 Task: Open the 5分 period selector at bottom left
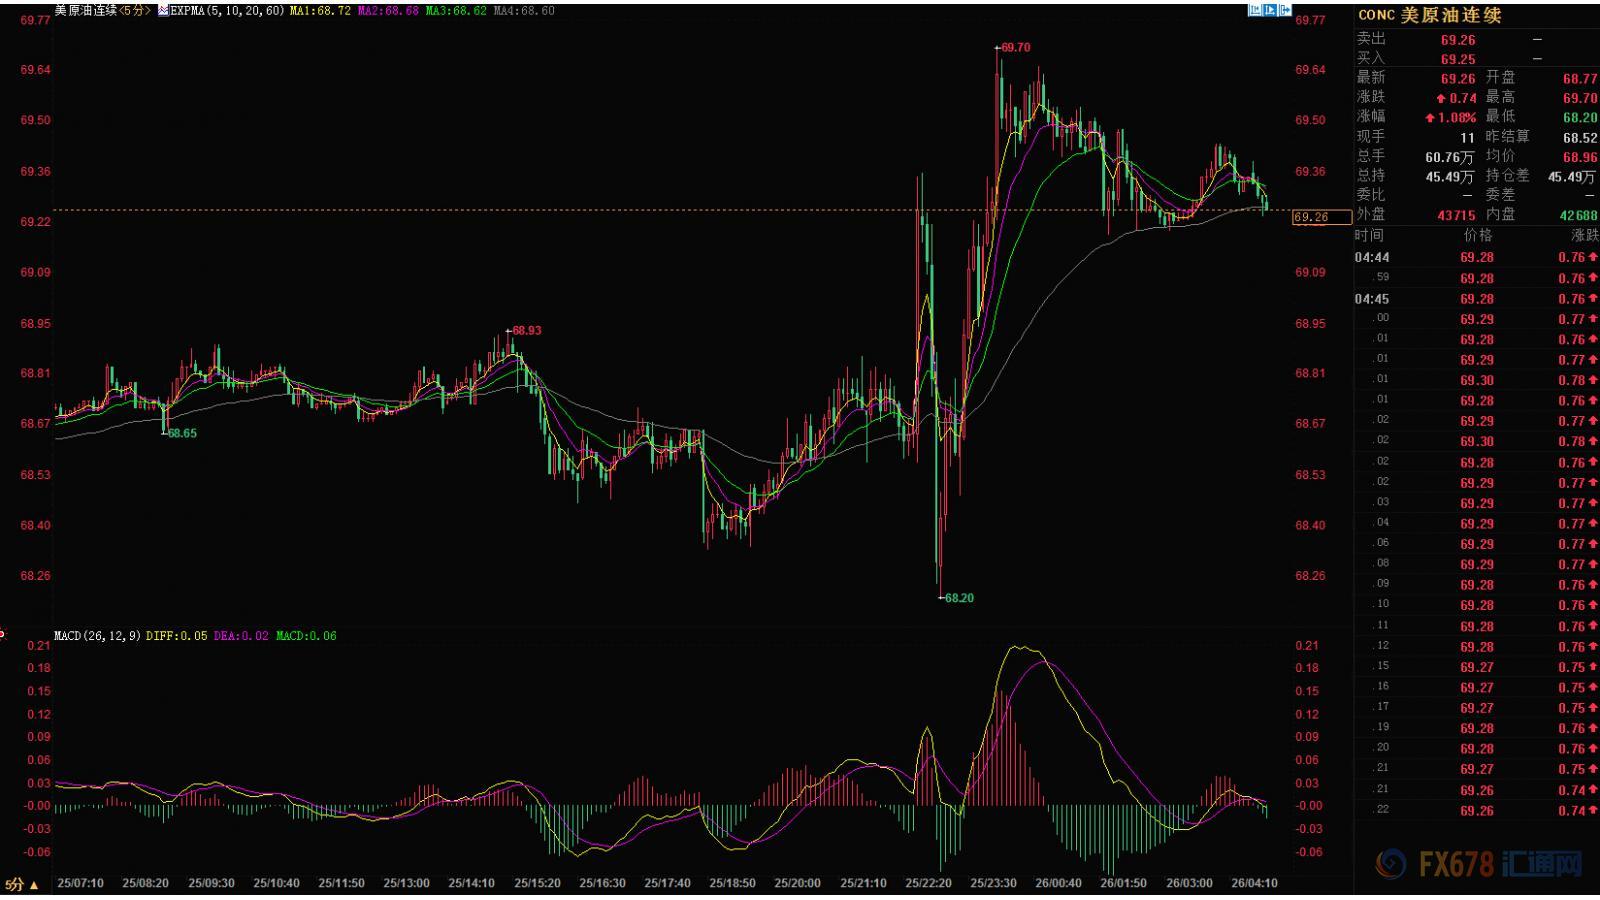[22, 885]
